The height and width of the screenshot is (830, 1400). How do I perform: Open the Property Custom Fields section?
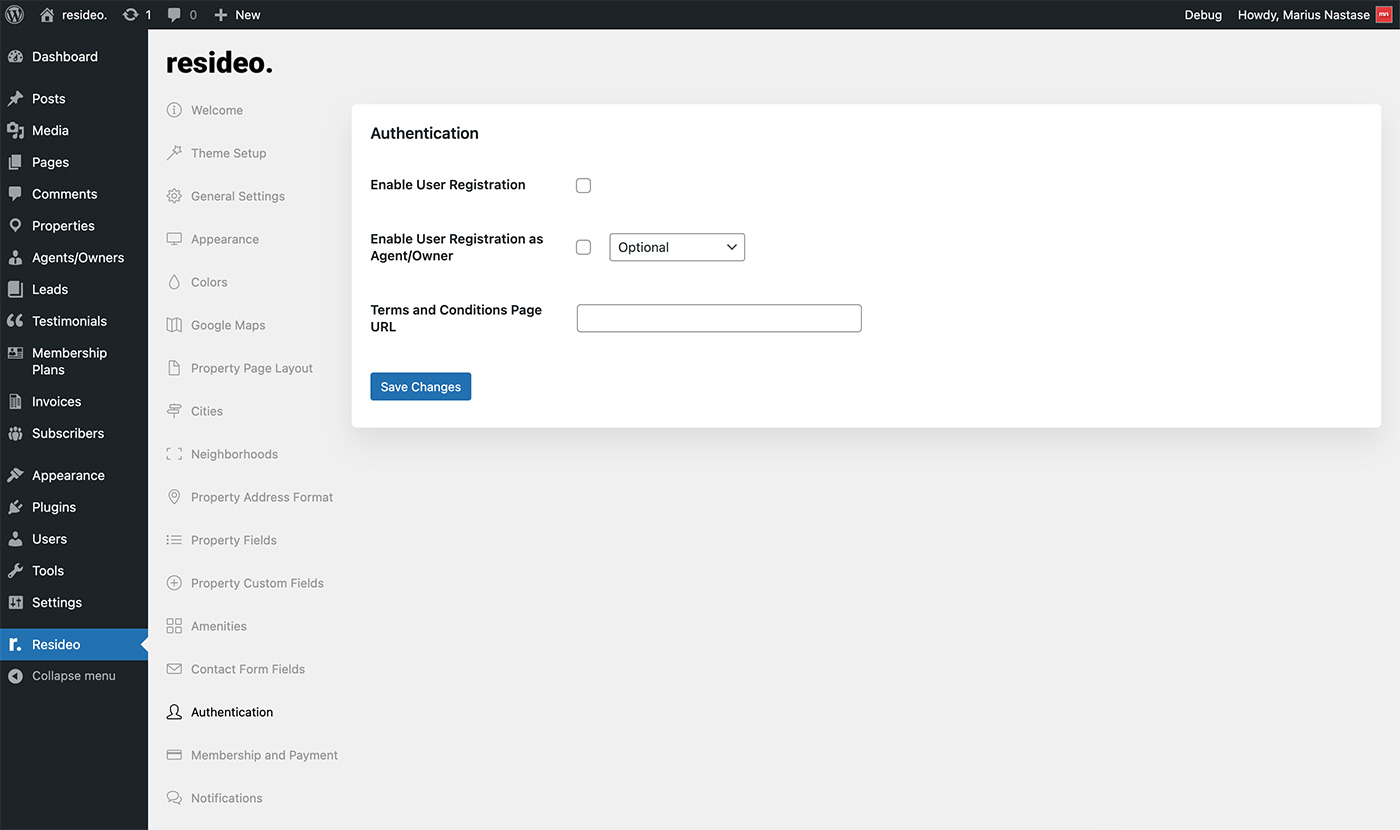click(257, 583)
